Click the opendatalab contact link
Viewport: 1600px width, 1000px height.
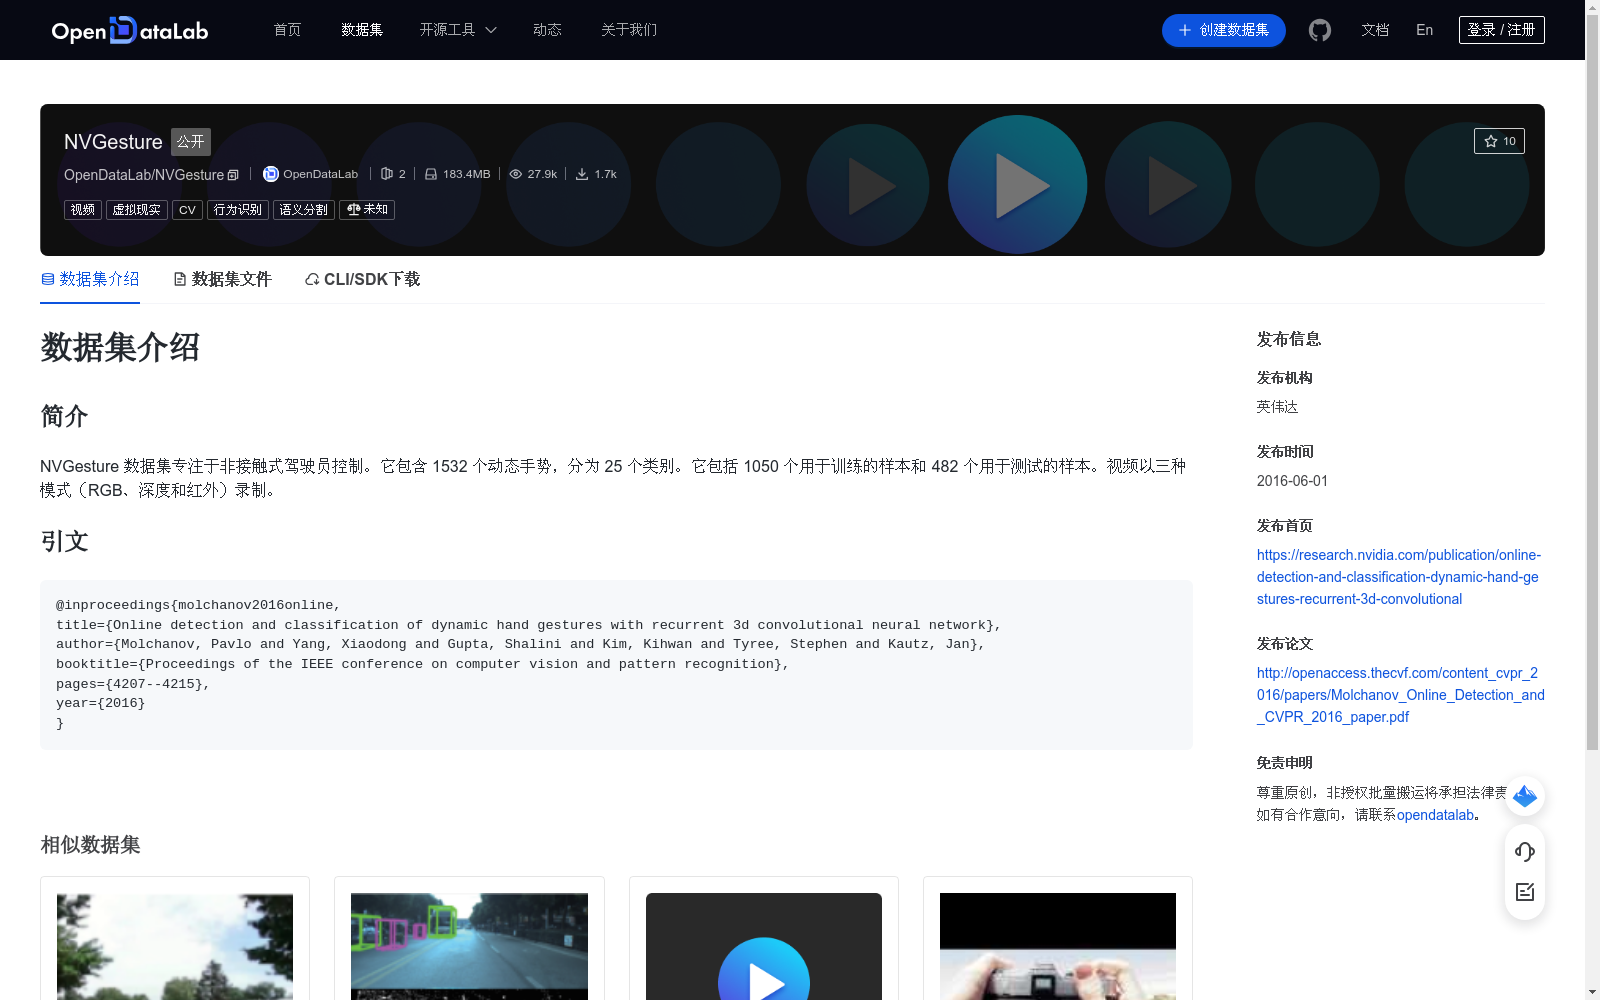pyautogui.click(x=1435, y=815)
